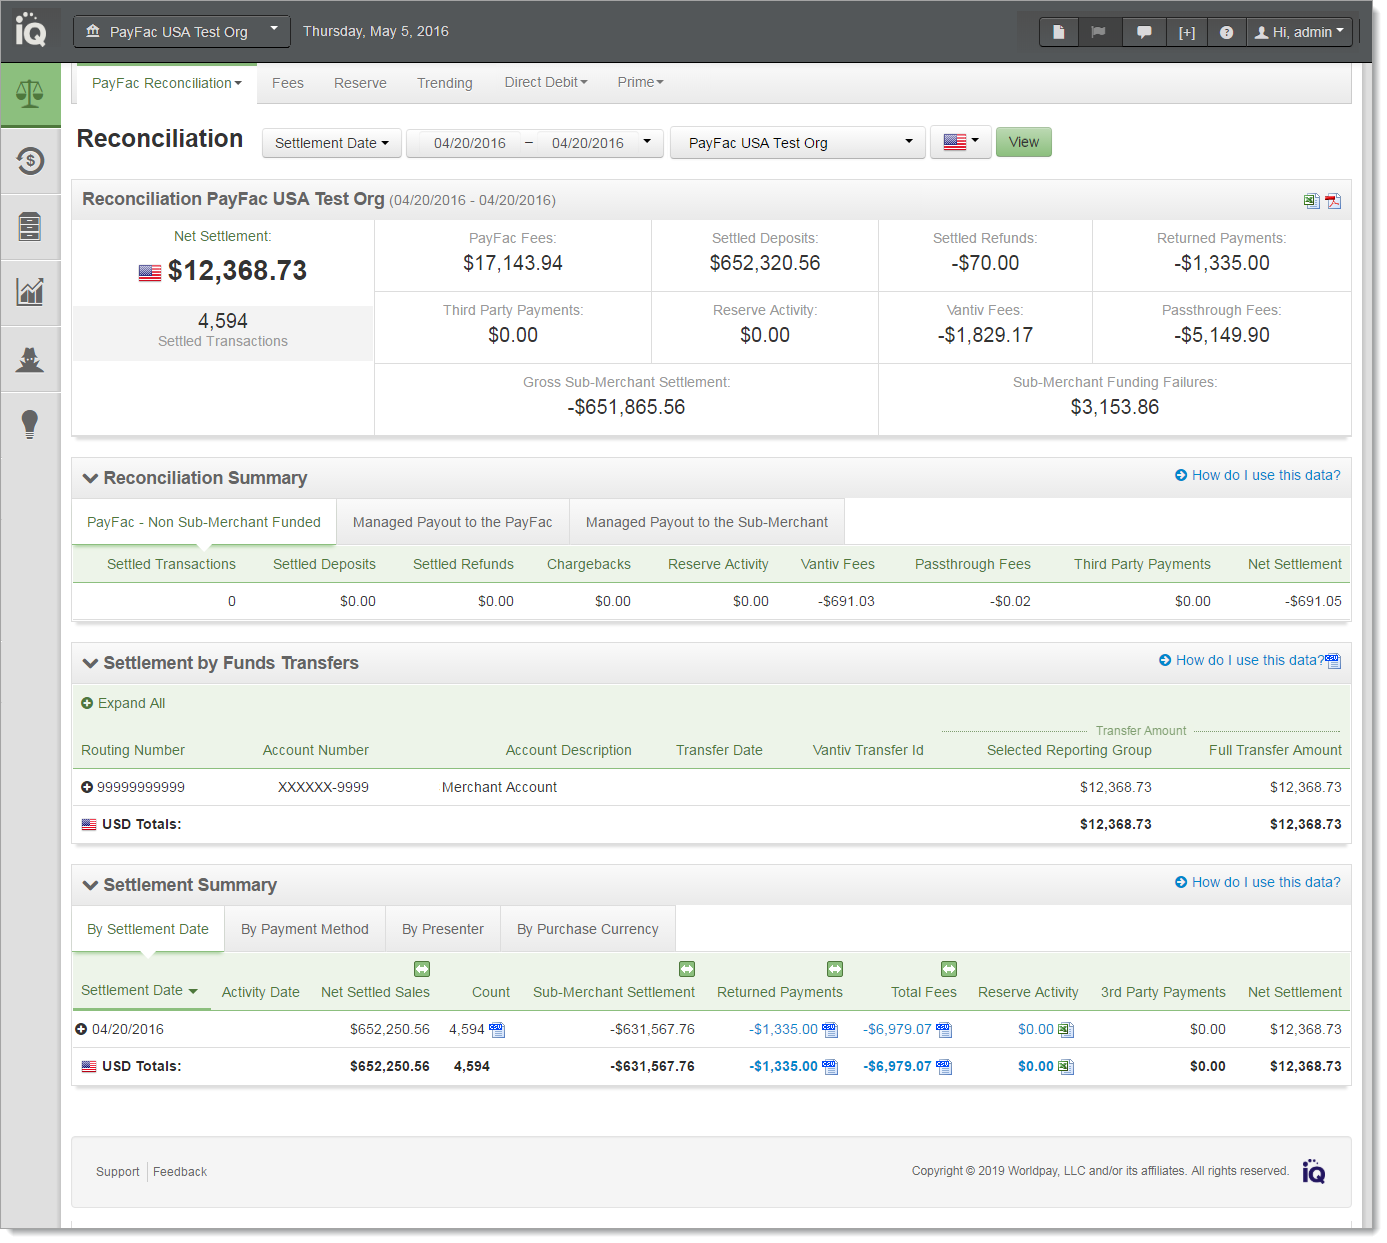Viewport: 1387px width, 1243px height.
Task: Click the chat bubble icon in toolbar
Action: pyautogui.click(x=1144, y=32)
